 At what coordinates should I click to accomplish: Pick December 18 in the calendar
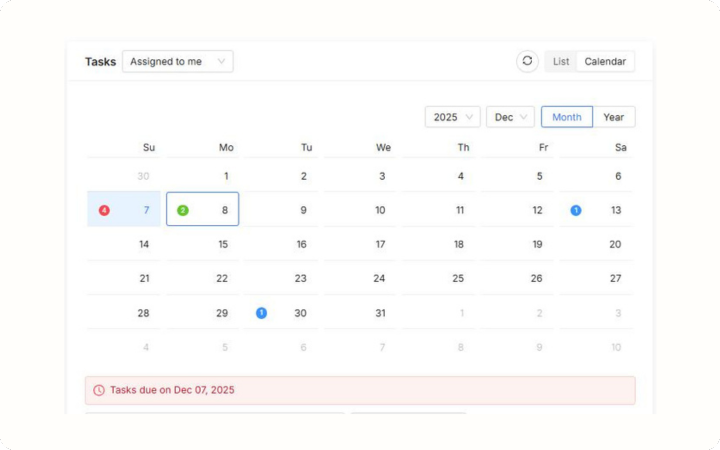pos(439,243)
